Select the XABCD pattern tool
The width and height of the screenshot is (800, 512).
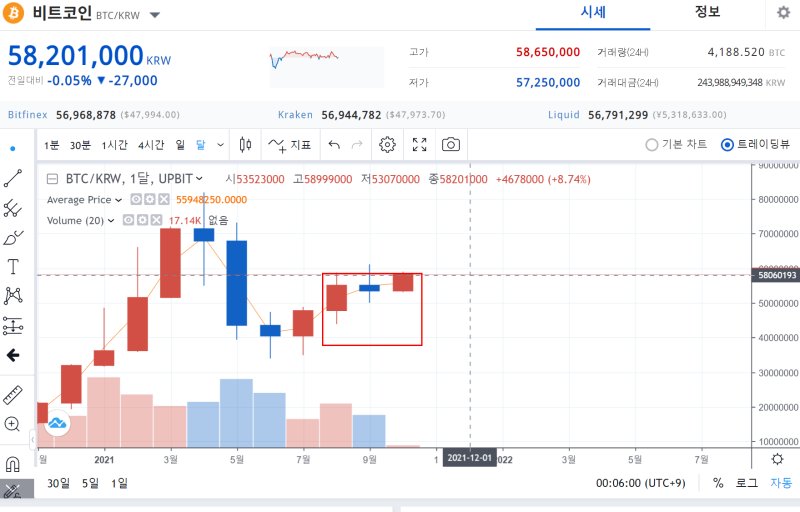(x=13, y=296)
